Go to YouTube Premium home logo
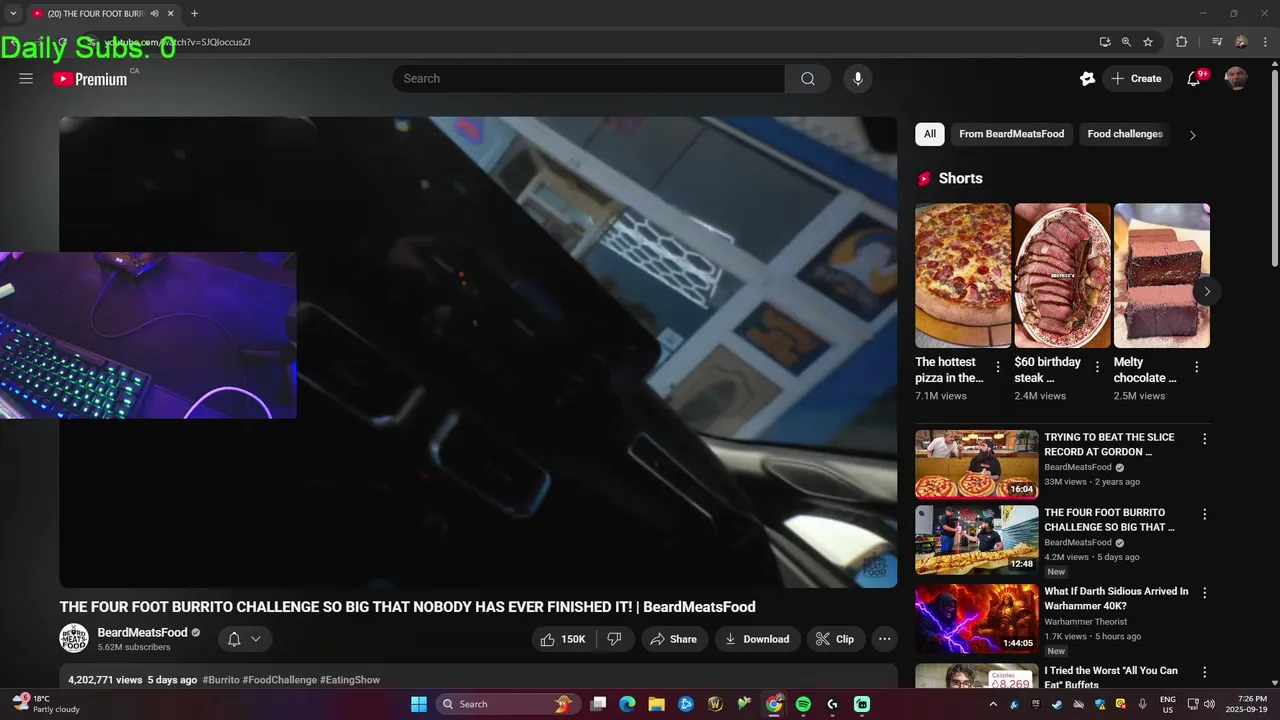This screenshot has height=720, width=1280. pyautogui.click(x=91, y=79)
